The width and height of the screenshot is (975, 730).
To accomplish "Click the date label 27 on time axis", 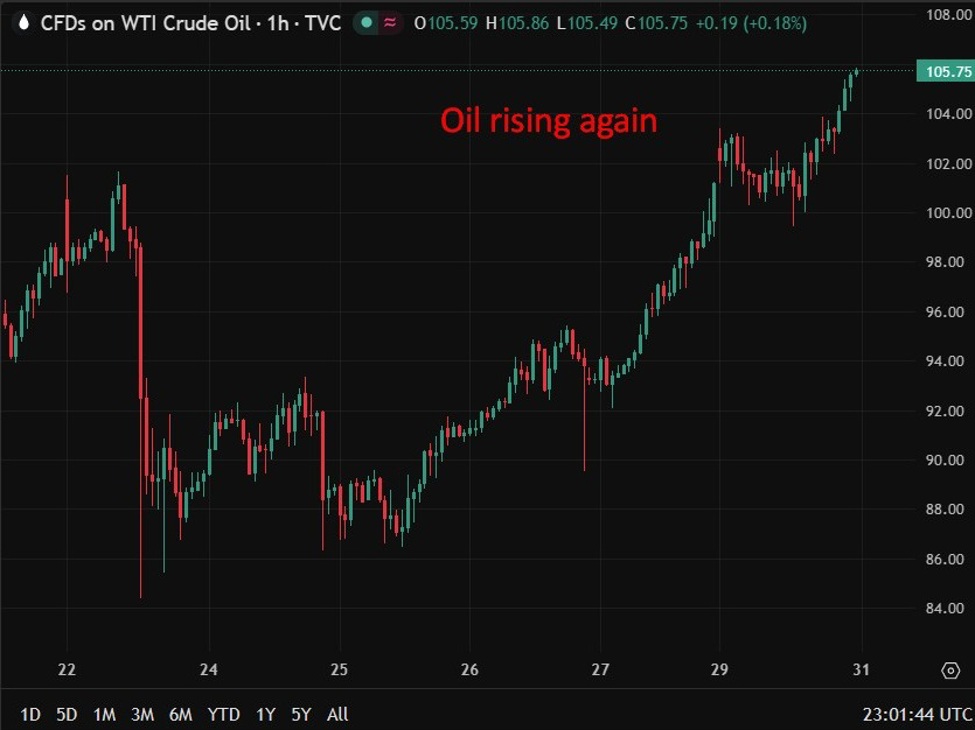I will [x=600, y=670].
